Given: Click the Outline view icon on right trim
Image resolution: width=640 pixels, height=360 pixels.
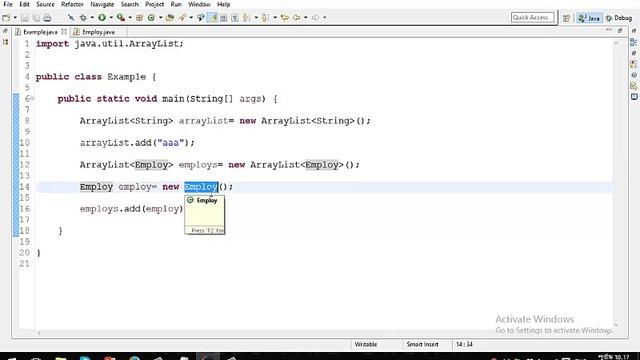Looking at the screenshot, I should [x=634, y=42].
